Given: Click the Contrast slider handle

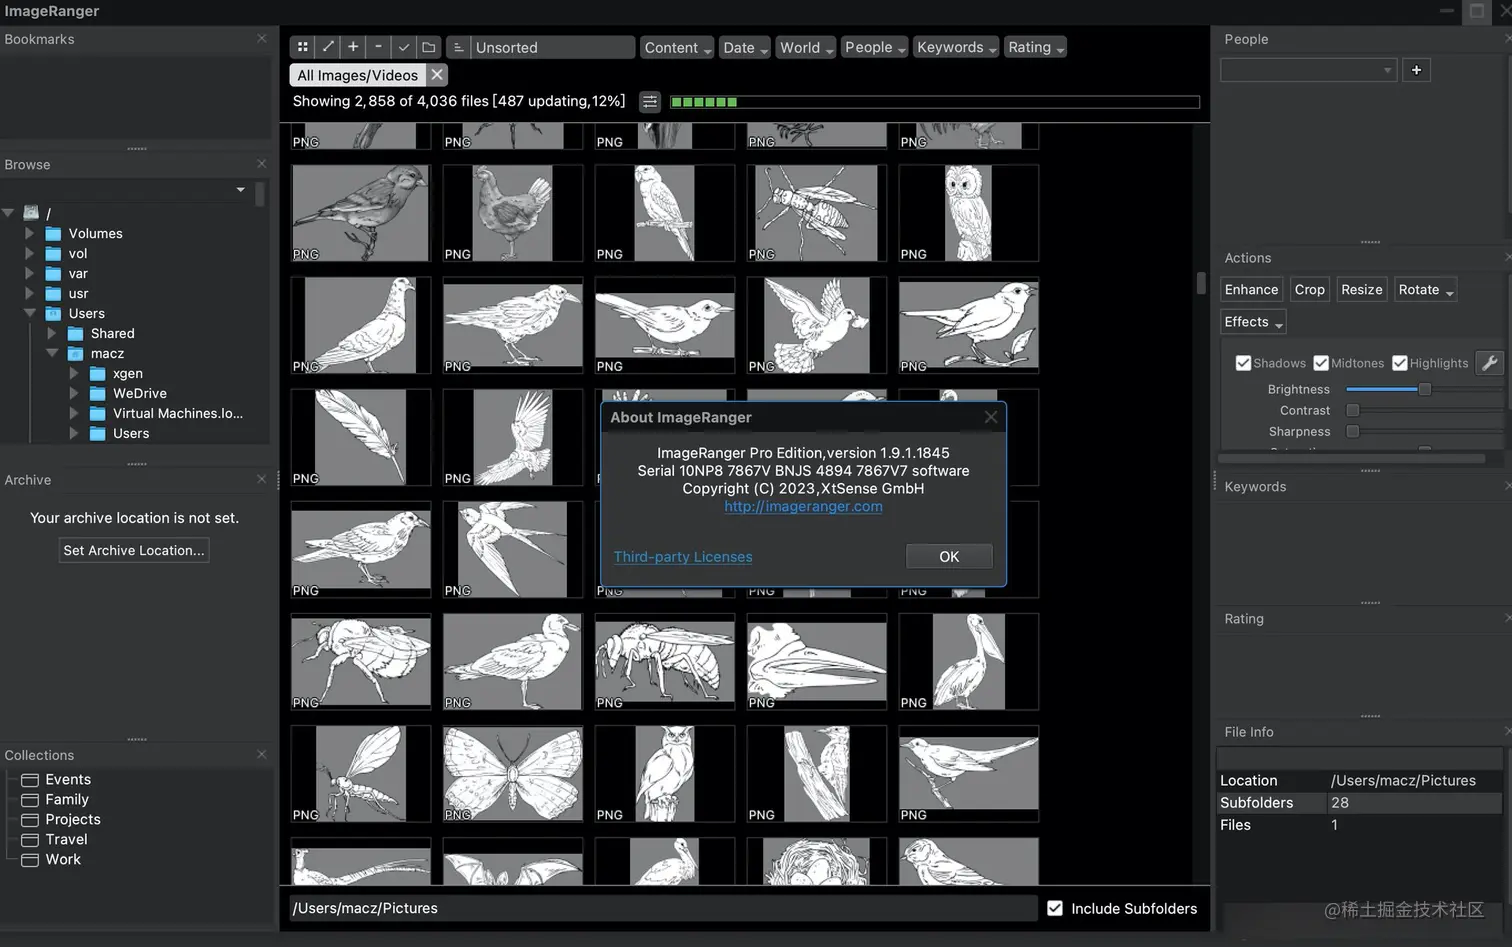Looking at the screenshot, I should [1352, 410].
